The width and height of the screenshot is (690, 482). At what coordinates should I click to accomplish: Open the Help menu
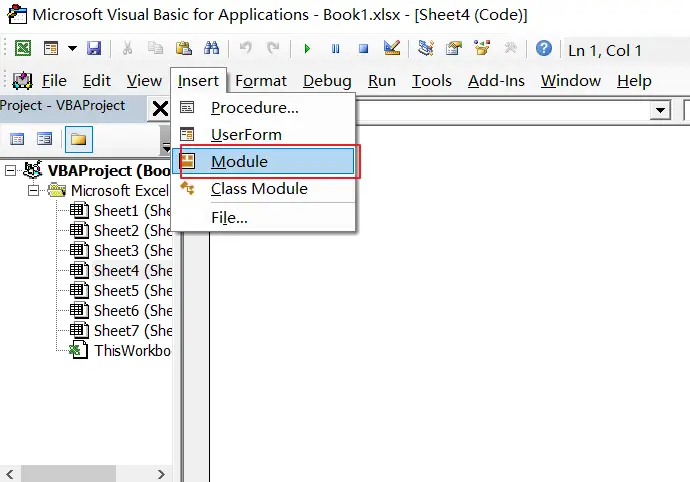tap(634, 81)
